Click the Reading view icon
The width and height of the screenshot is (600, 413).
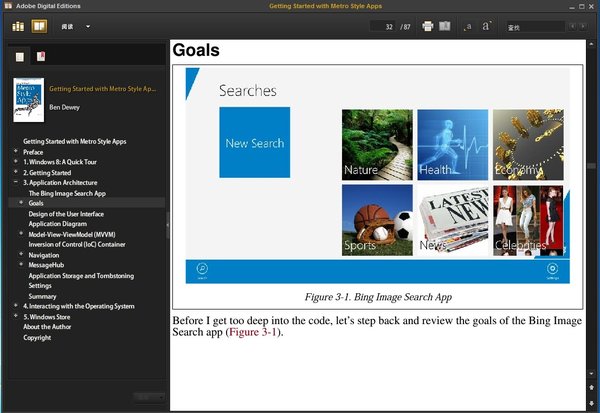pos(39,26)
